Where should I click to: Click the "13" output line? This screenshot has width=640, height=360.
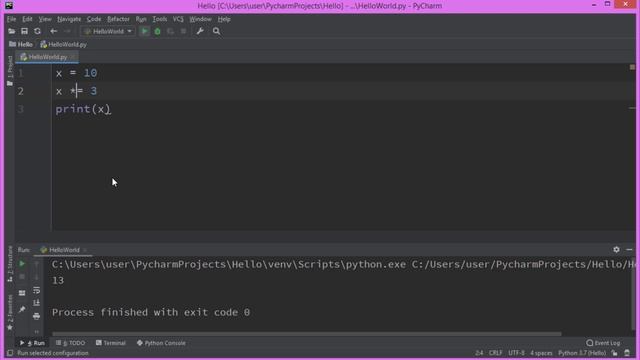58,280
